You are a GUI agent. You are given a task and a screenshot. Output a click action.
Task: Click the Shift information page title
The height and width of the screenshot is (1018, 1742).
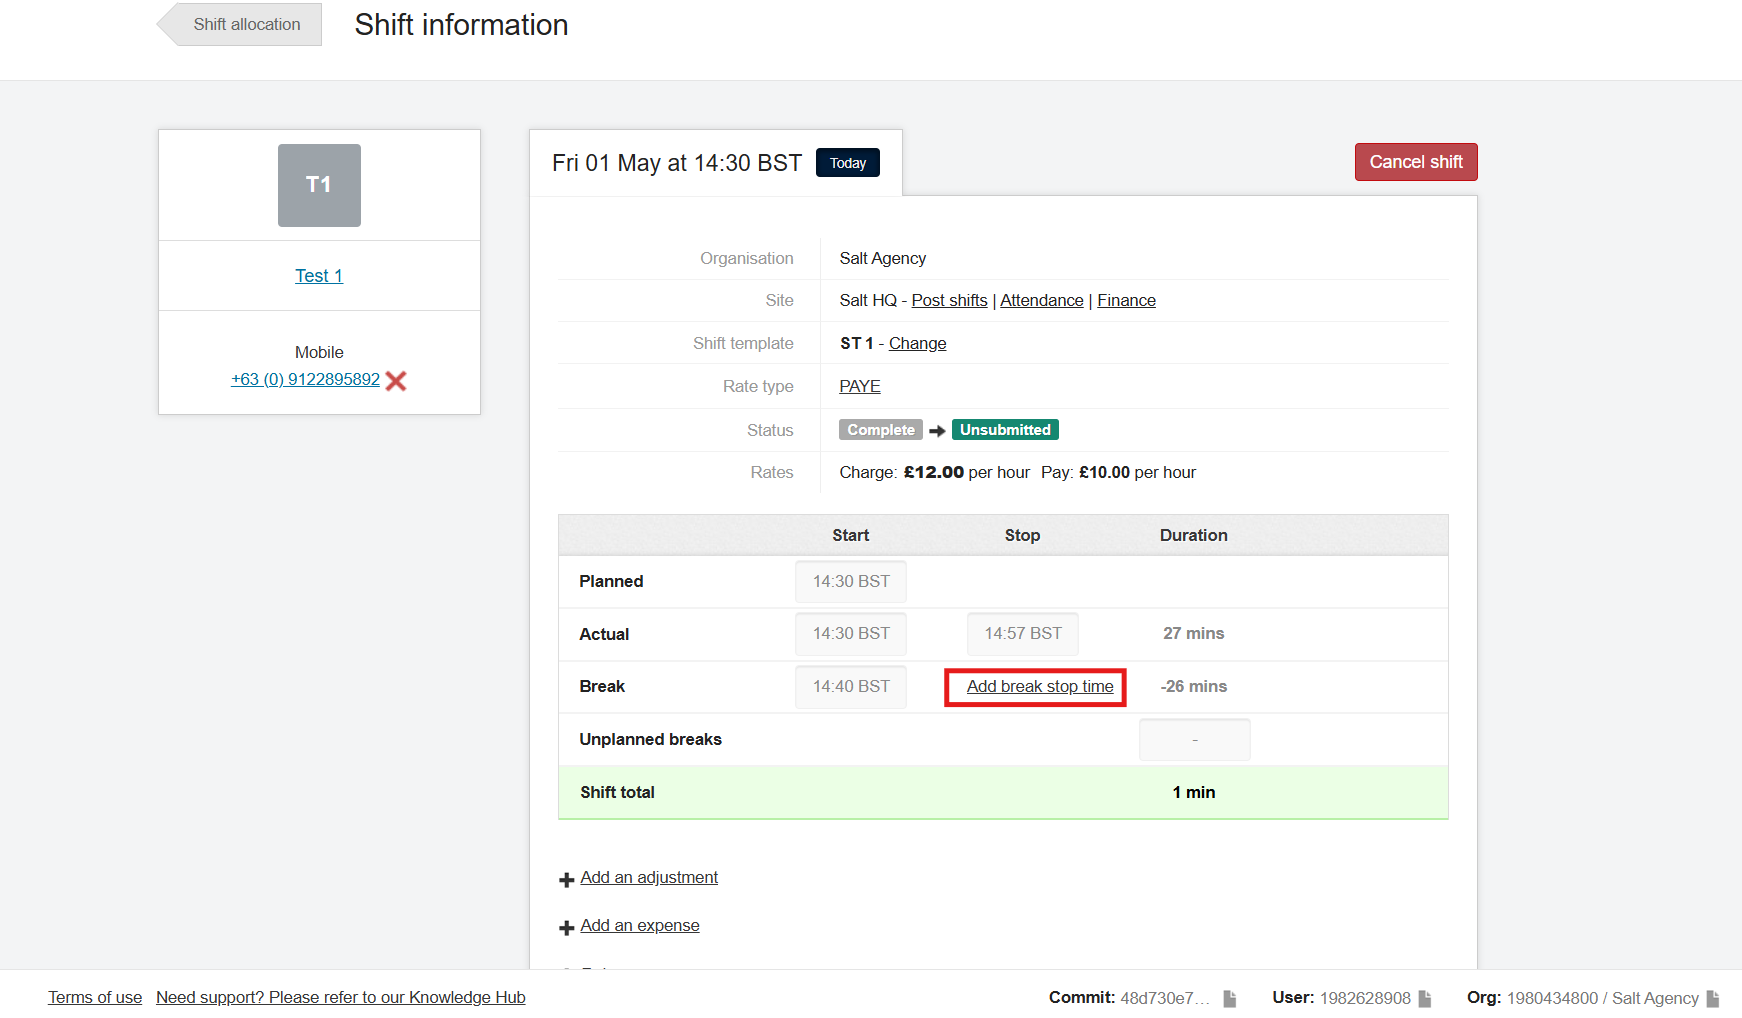(x=462, y=25)
